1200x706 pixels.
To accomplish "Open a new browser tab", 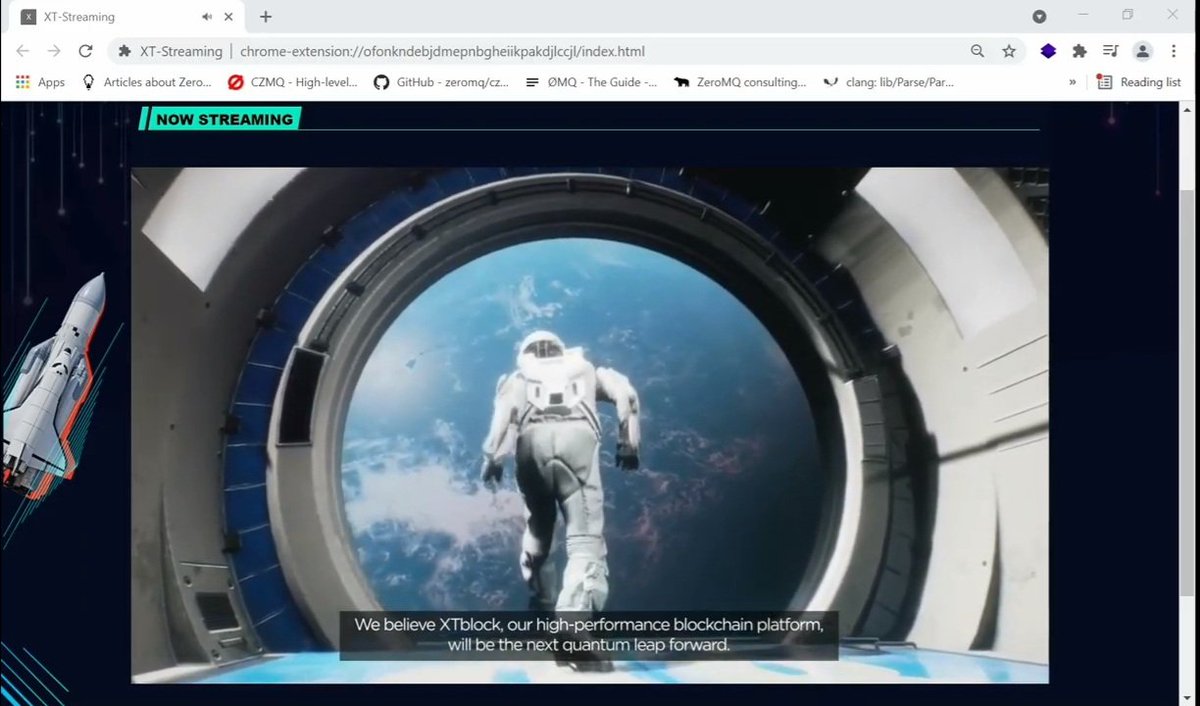I will coord(265,17).
